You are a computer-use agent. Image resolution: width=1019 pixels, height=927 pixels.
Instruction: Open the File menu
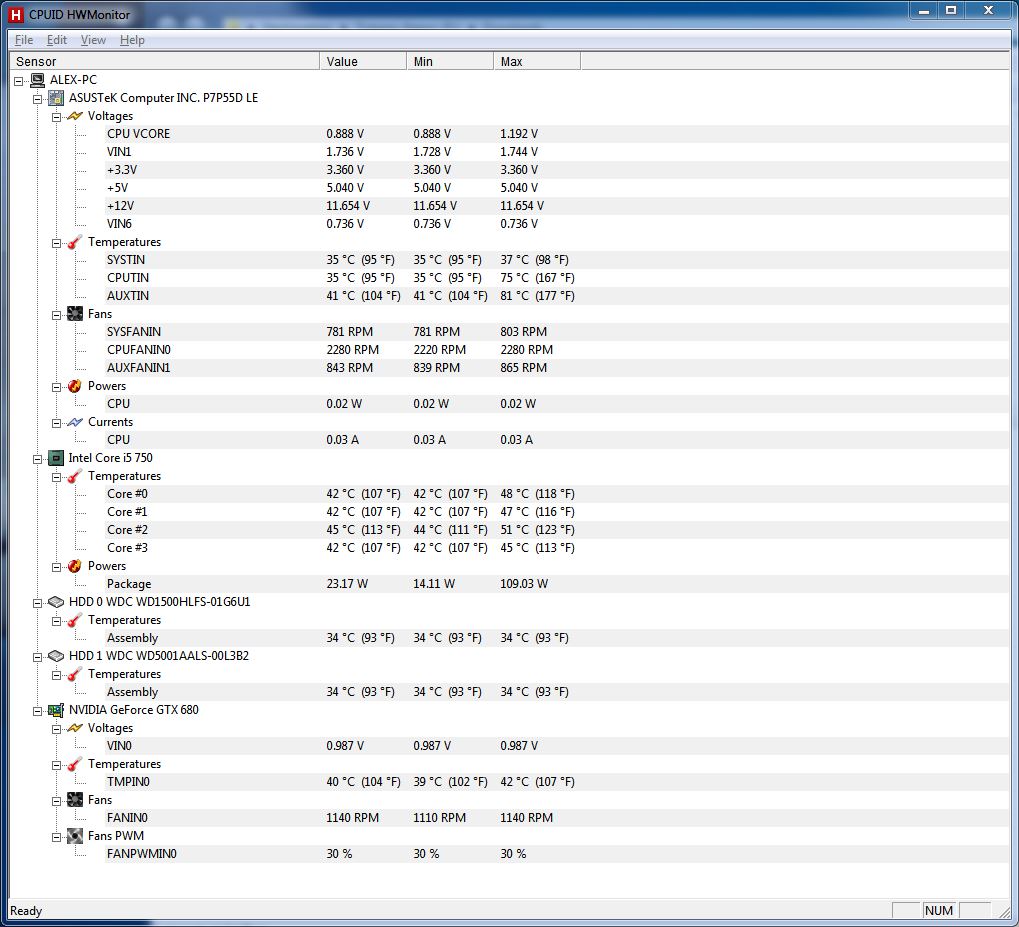(x=24, y=40)
